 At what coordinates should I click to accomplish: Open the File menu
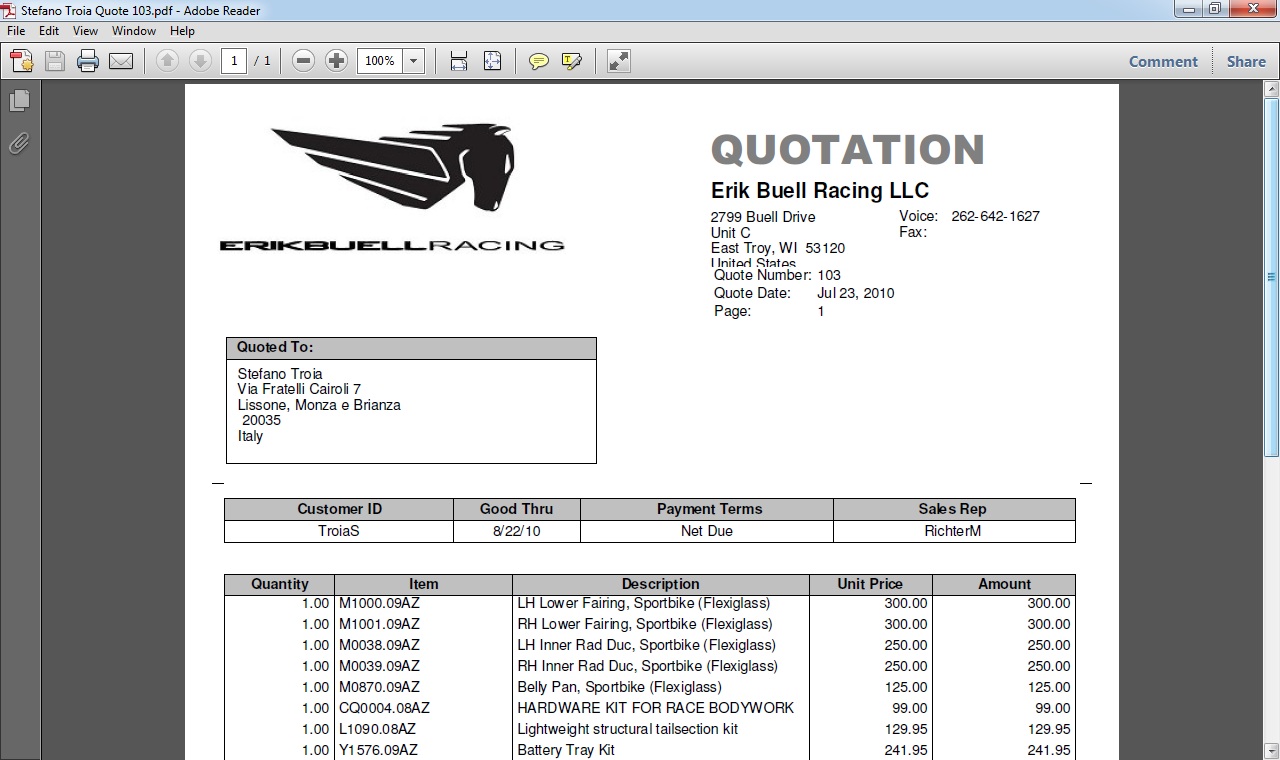16,31
